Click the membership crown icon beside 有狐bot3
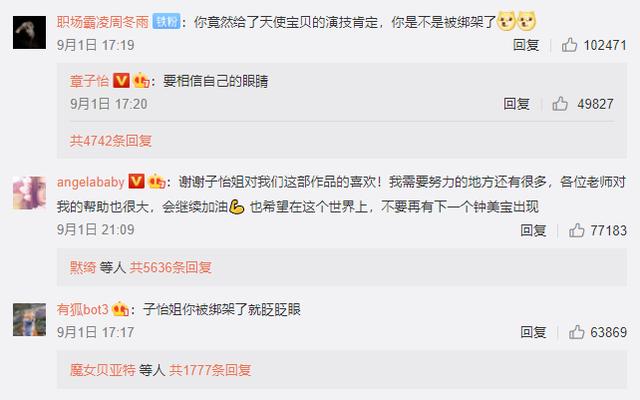 [x=120, y=309]
